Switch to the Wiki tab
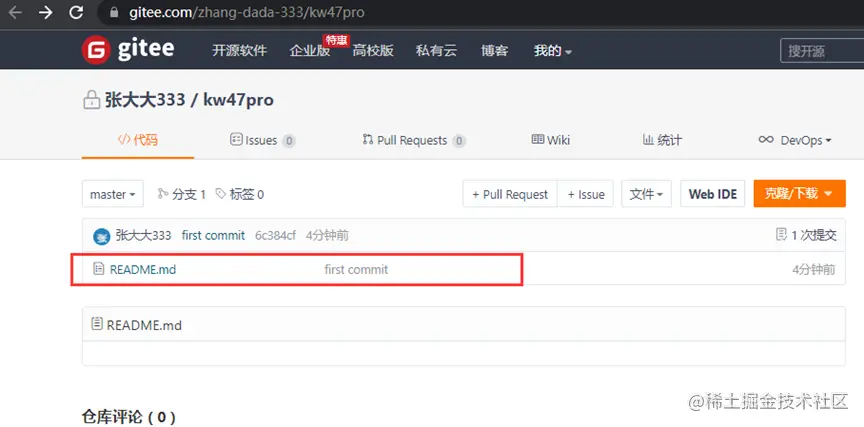The width and height of the screenshot is (864, 427). point(550,140)
